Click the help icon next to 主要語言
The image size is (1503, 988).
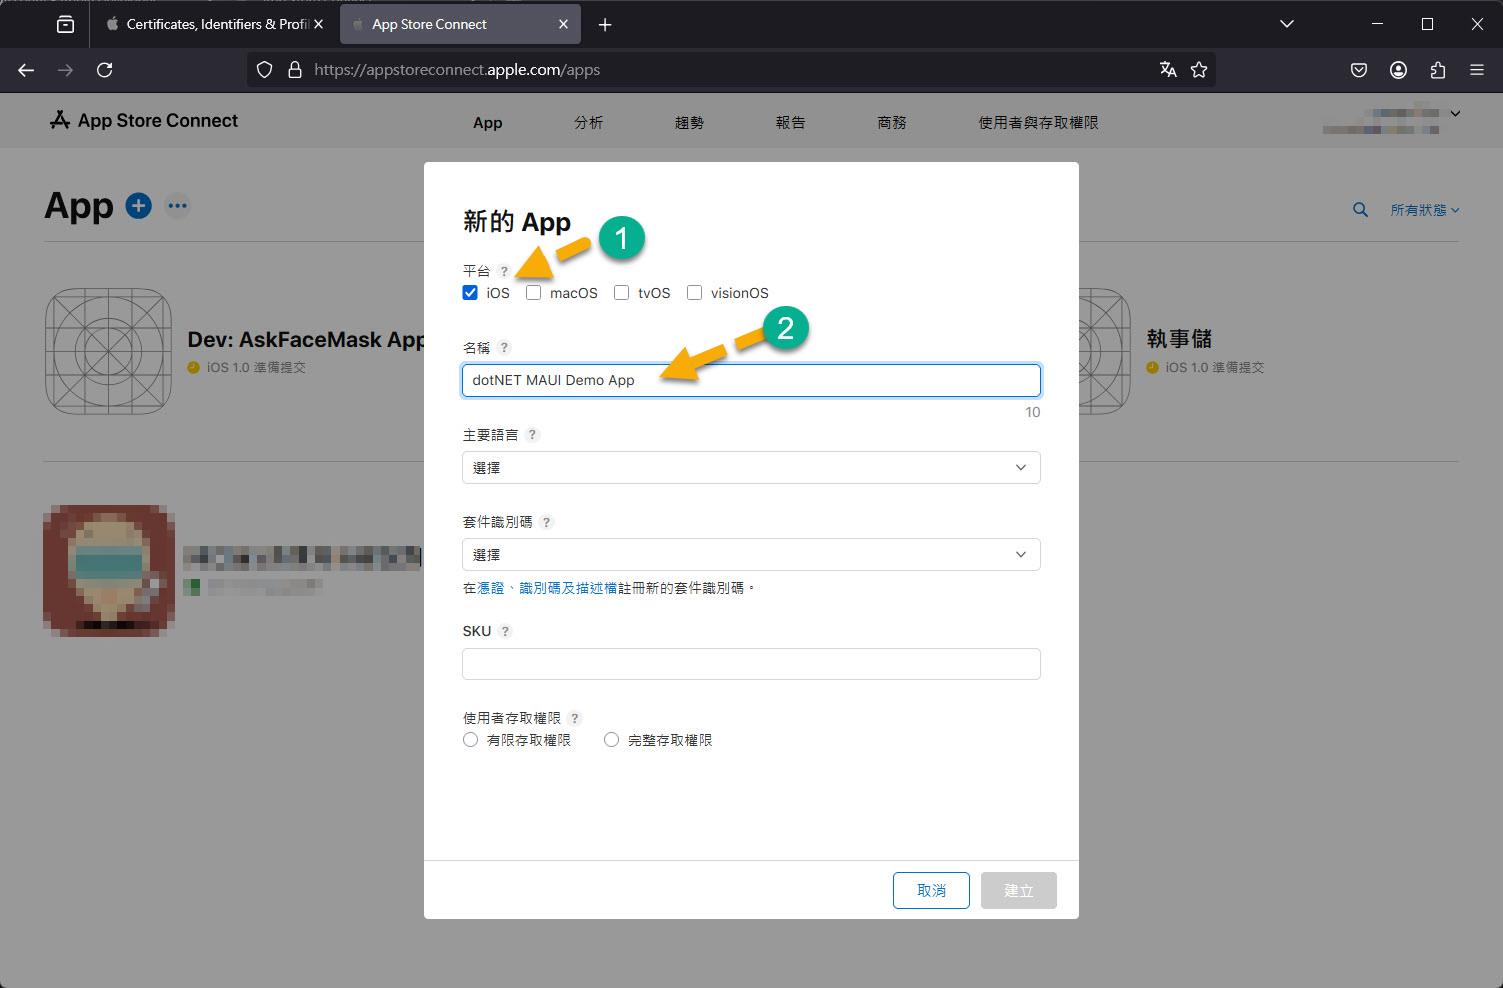(x=532, y=435)
